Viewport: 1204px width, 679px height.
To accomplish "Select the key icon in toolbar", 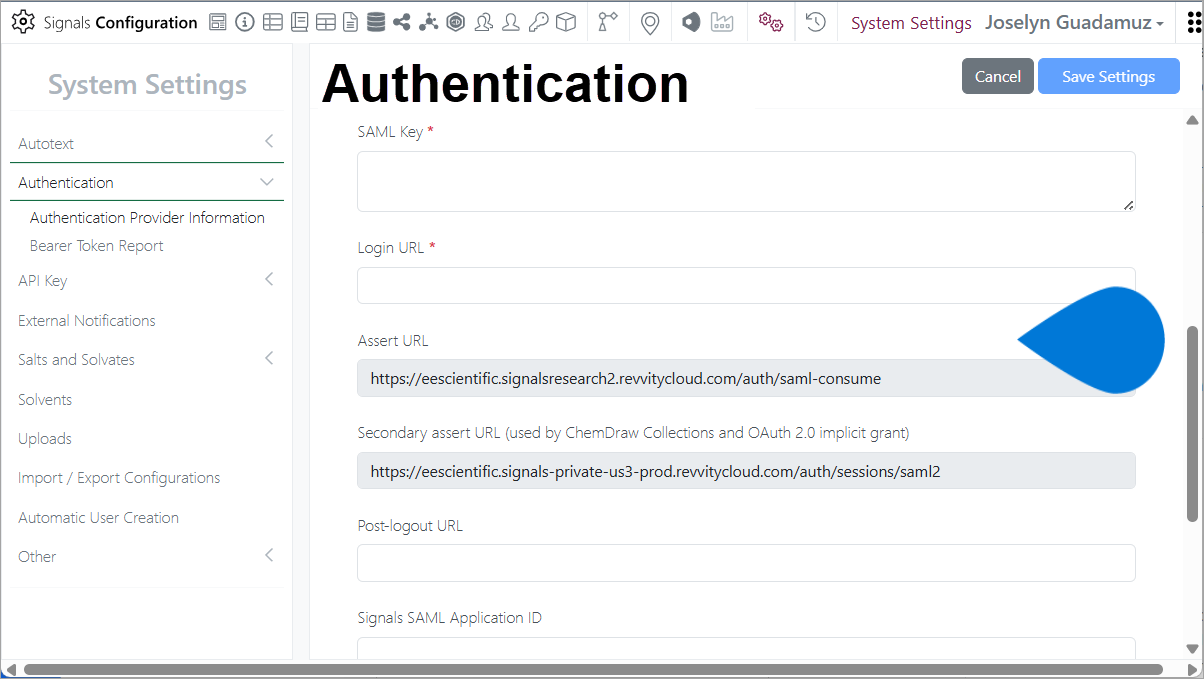I will [538, 22].
